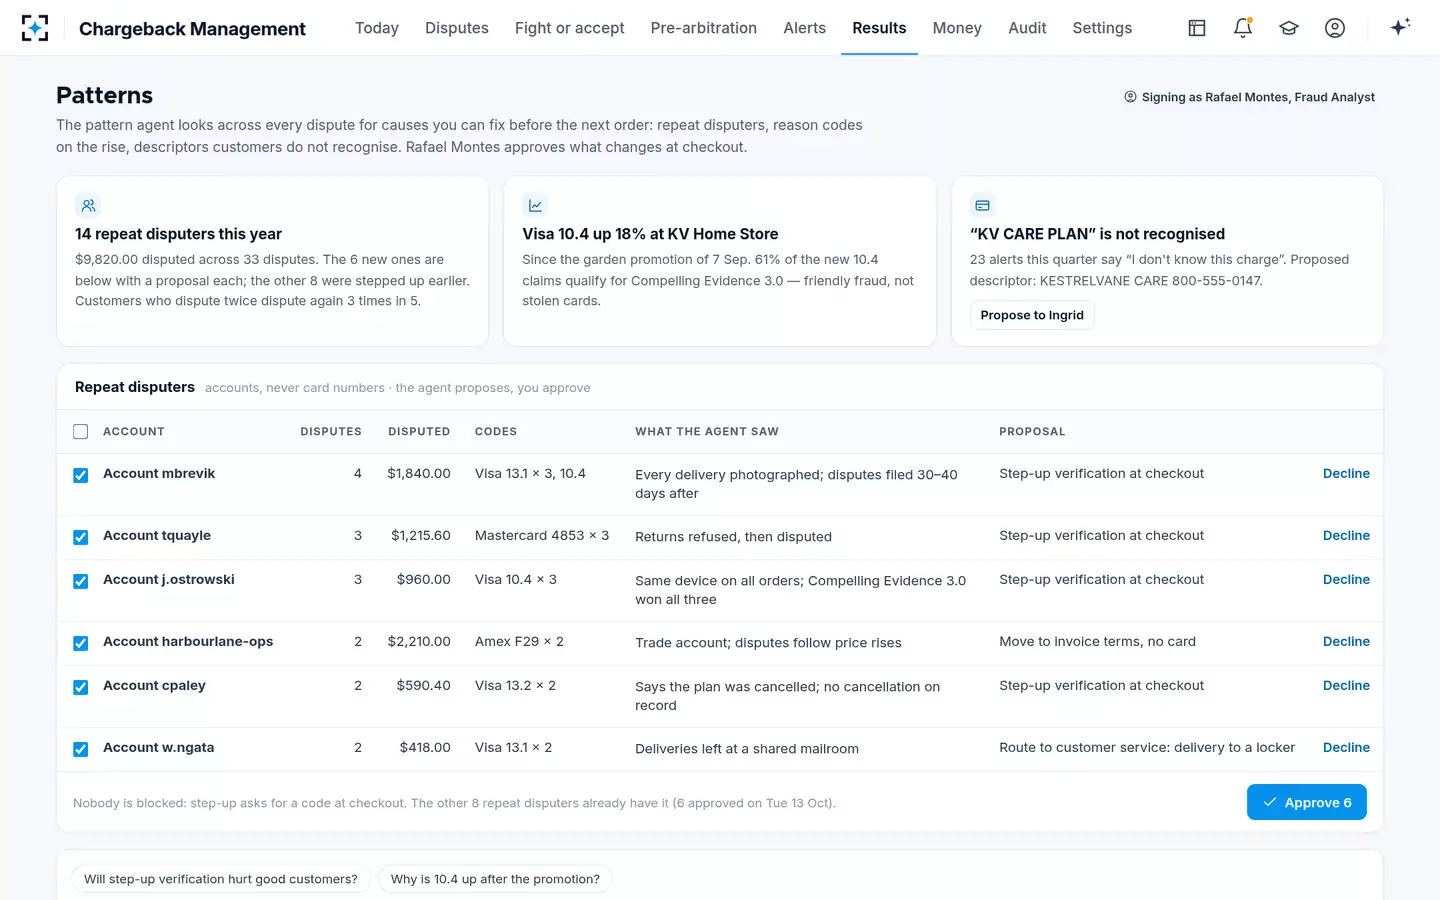Uncheck Account harbourlane-ops checkbox
The width and height of the screenshot is (1440, 900).
click(81, 644)
